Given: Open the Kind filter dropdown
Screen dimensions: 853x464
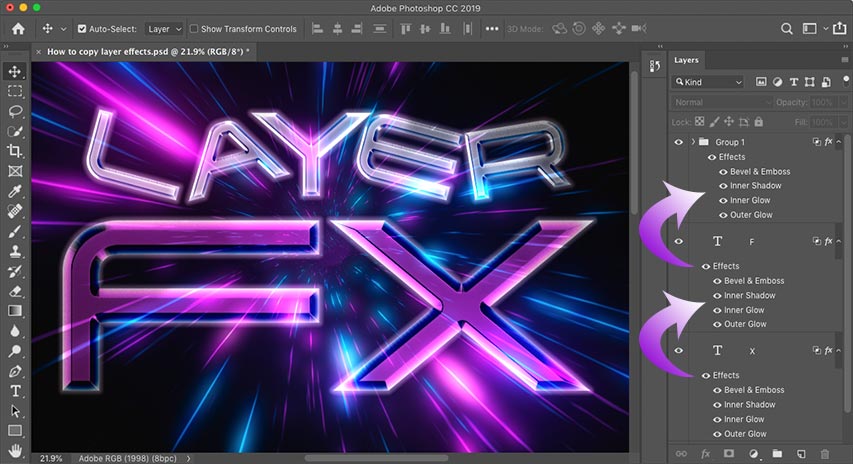Looking at the screenshot, I should 709,81.
